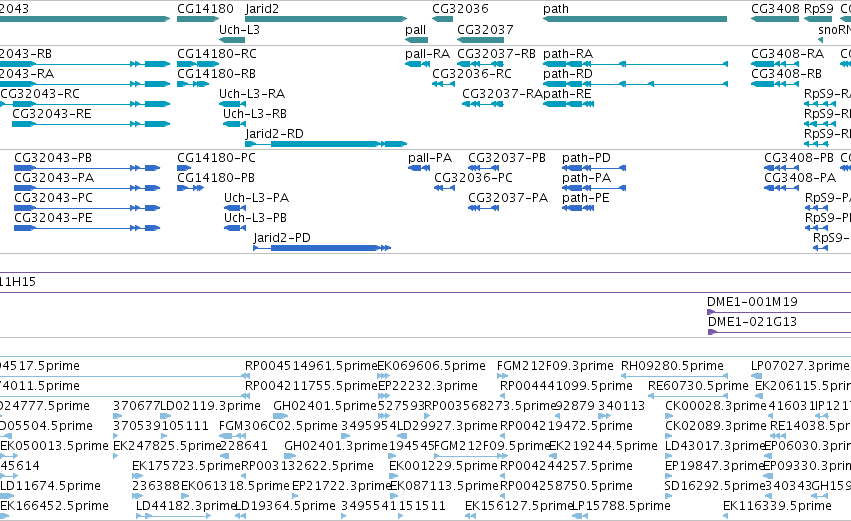851x521 pixels.
Task: Click EST label LP15788.5prime
Action: pos(622,506)
